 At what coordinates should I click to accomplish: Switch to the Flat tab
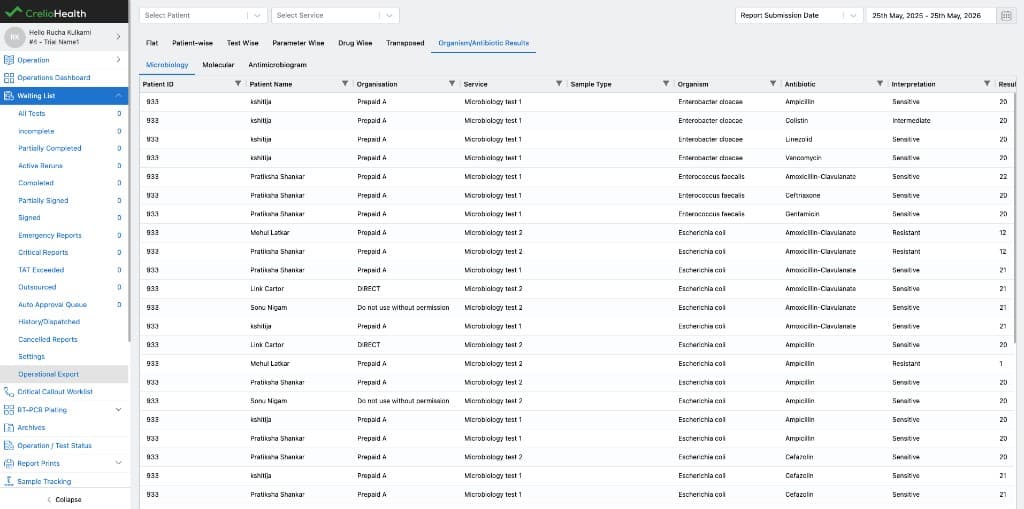point(152,43)
